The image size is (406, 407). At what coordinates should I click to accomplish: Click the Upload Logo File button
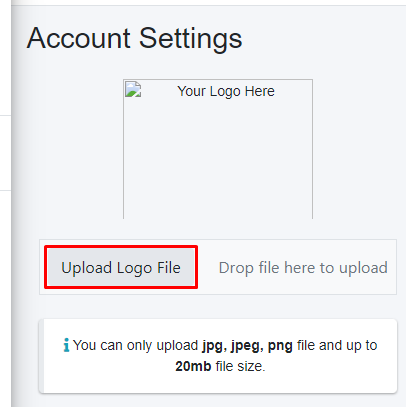point(121,267)
